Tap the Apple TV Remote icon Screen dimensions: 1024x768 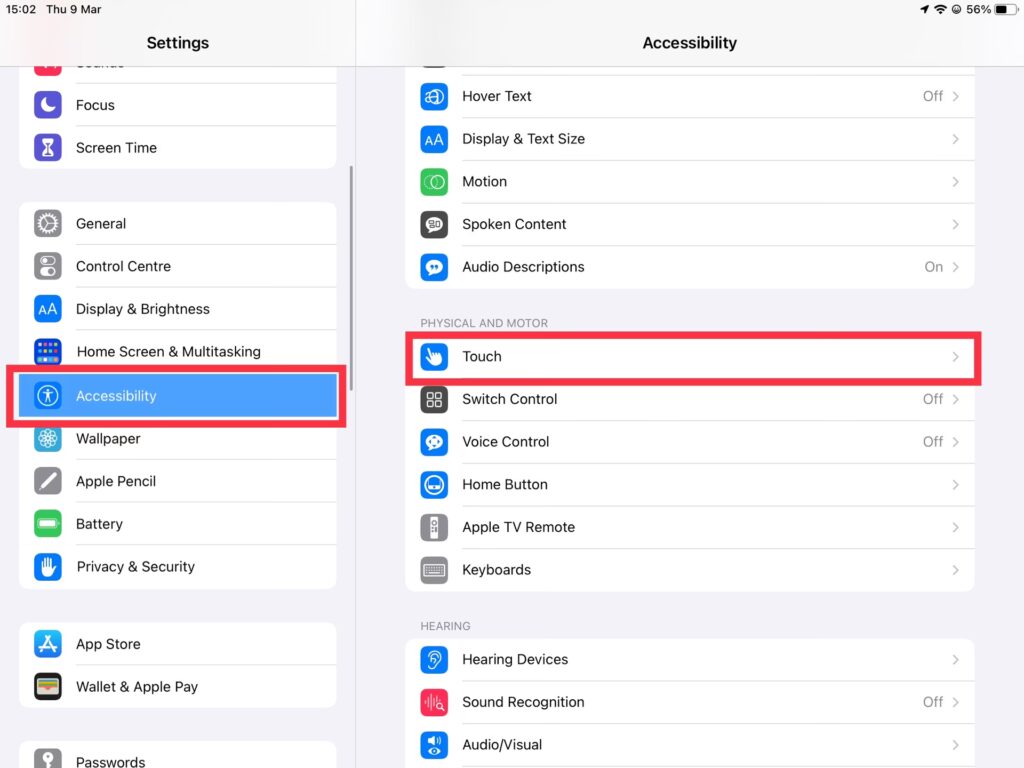[434, 527]
